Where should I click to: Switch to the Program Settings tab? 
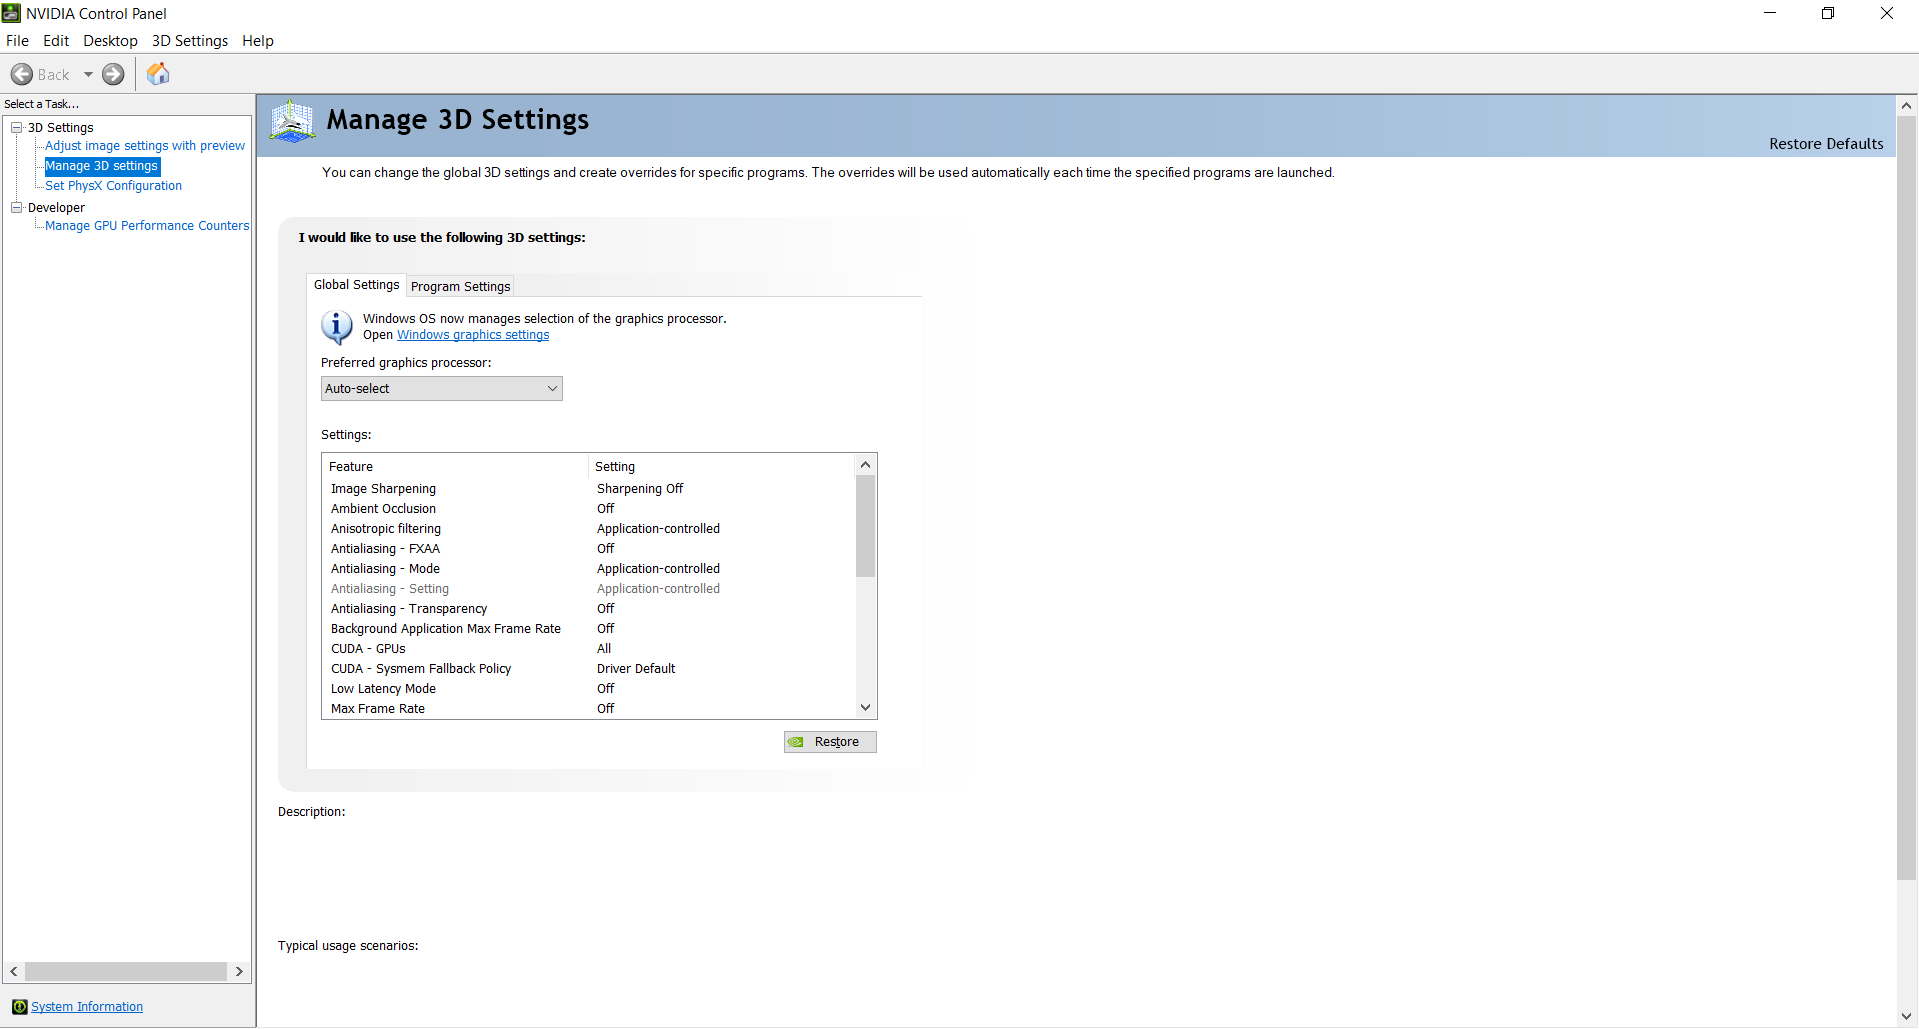tap(460, 287)
